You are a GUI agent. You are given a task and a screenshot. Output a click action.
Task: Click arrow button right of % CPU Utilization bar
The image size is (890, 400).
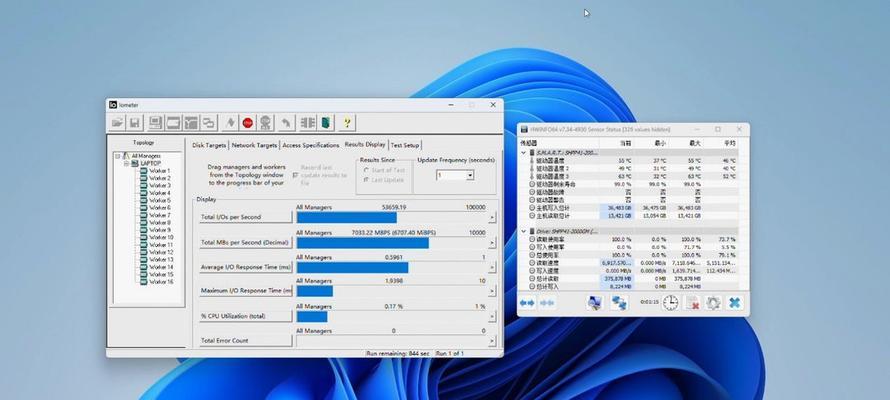(x=492, y=317)
